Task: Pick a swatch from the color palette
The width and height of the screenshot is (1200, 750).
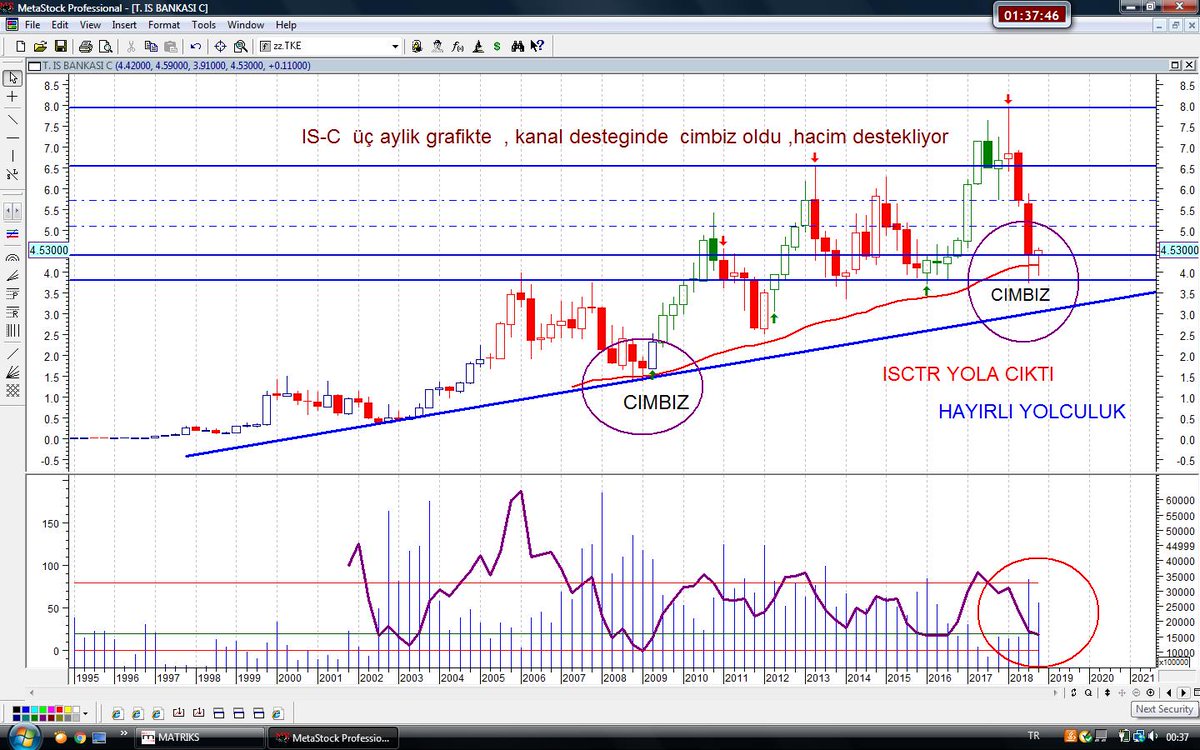Action: click(45, 714)
